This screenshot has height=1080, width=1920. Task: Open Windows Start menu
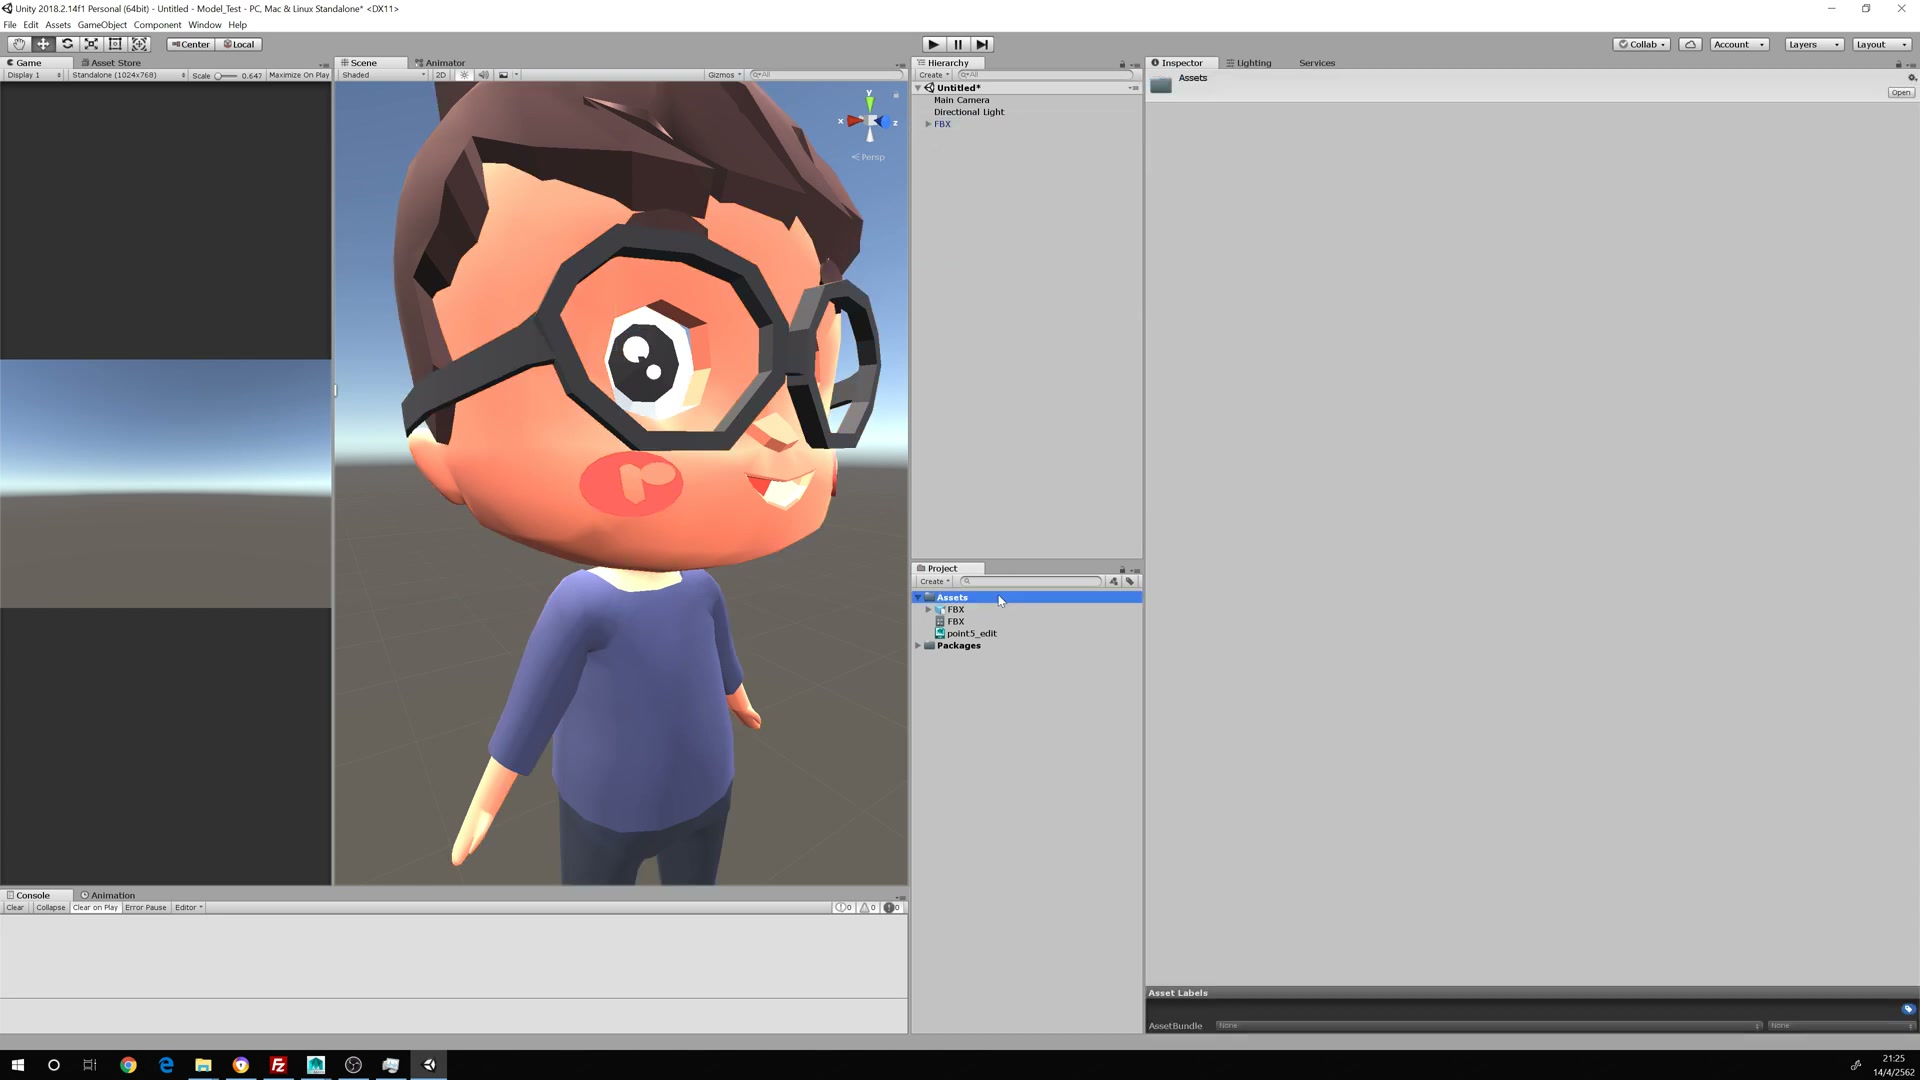(17, 1065)
